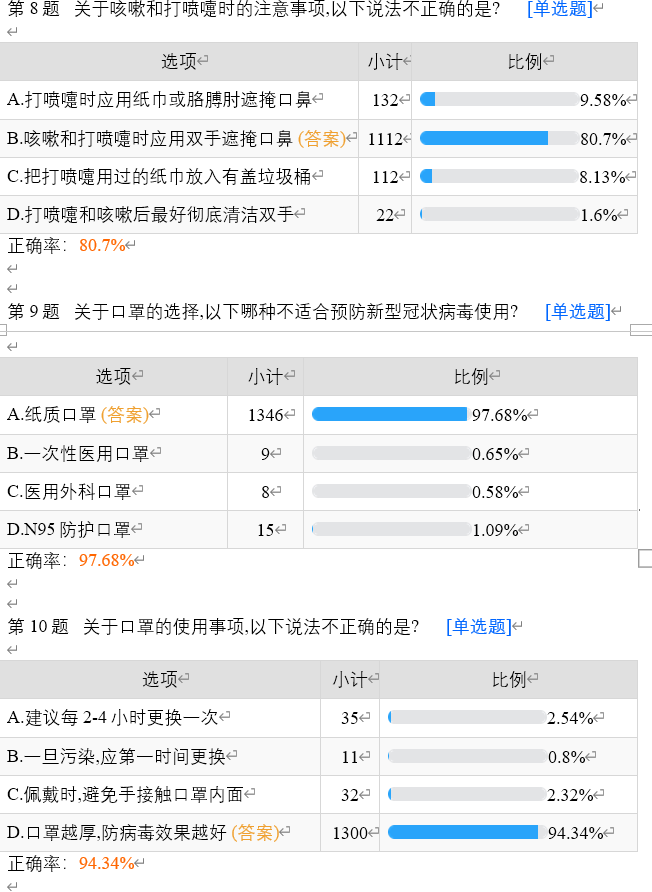The image size is (652, 892).
Task: Click the 小计 header in question 9 table
Action: pos(265,377)
